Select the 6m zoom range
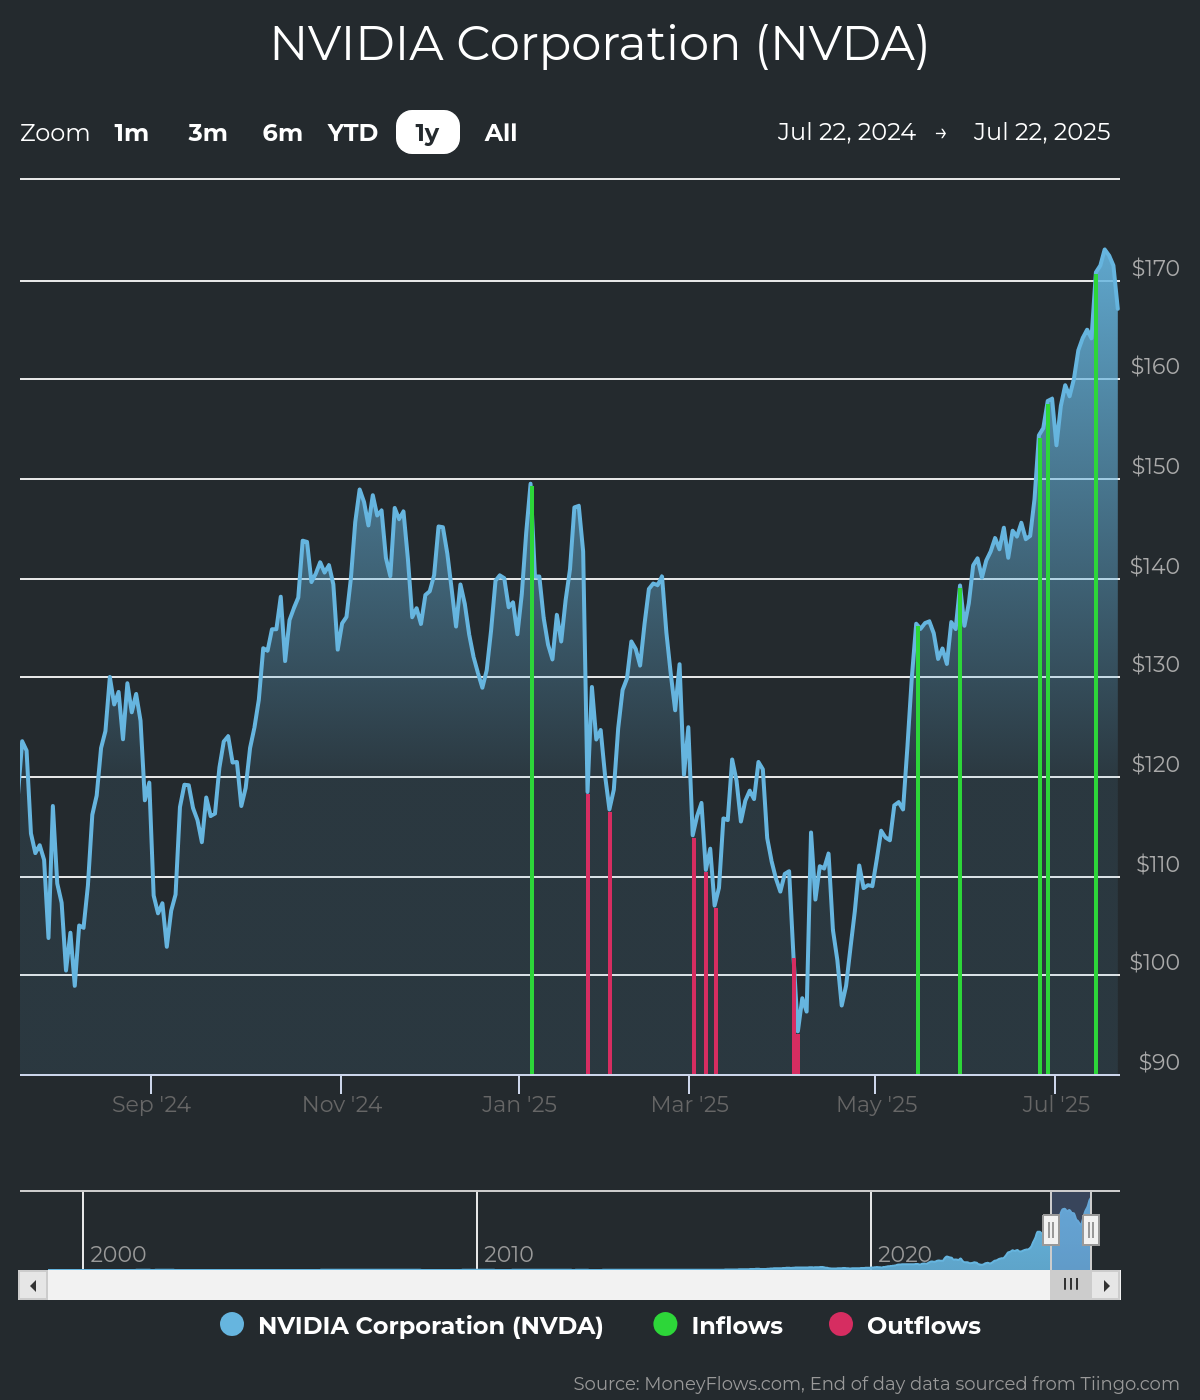 pos(283,133)
